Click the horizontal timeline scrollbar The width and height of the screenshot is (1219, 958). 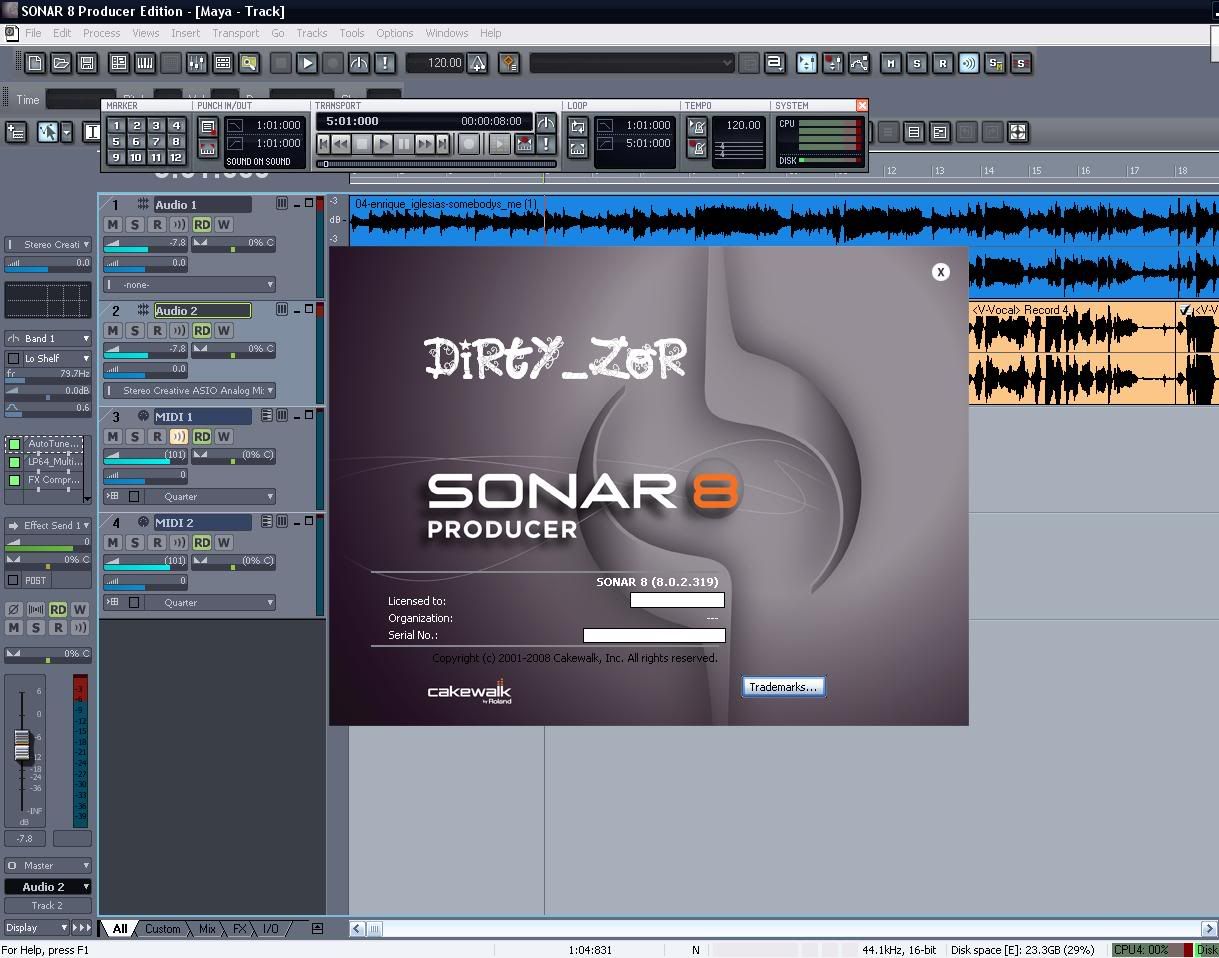(783, 929)
